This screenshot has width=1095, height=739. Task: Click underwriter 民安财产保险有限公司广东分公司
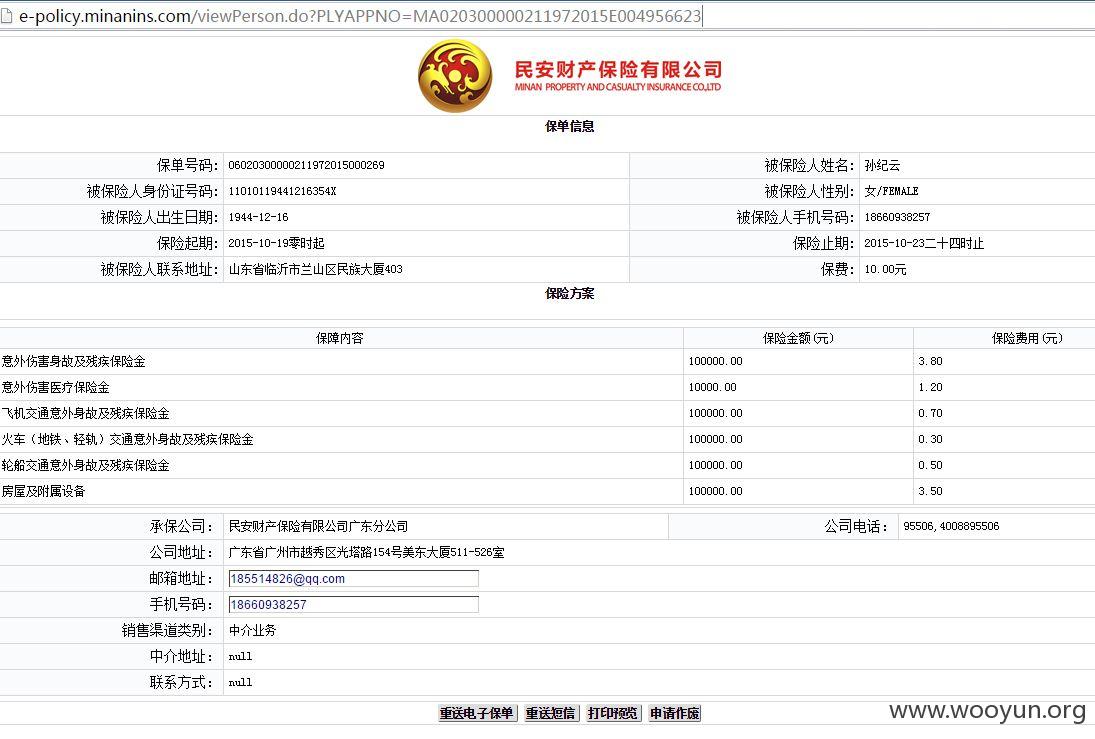pyautogui.click(x=318, y=527)
